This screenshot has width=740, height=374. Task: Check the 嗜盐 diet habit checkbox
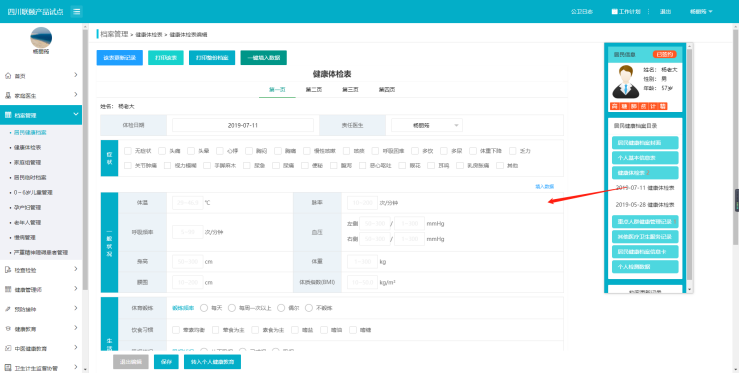pos(295,330)
